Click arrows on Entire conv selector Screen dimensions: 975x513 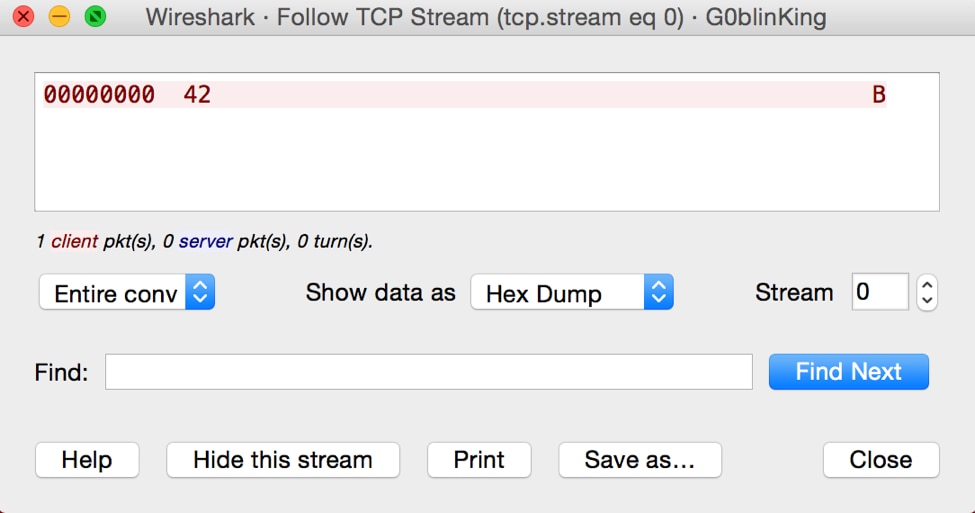(200, 292)
